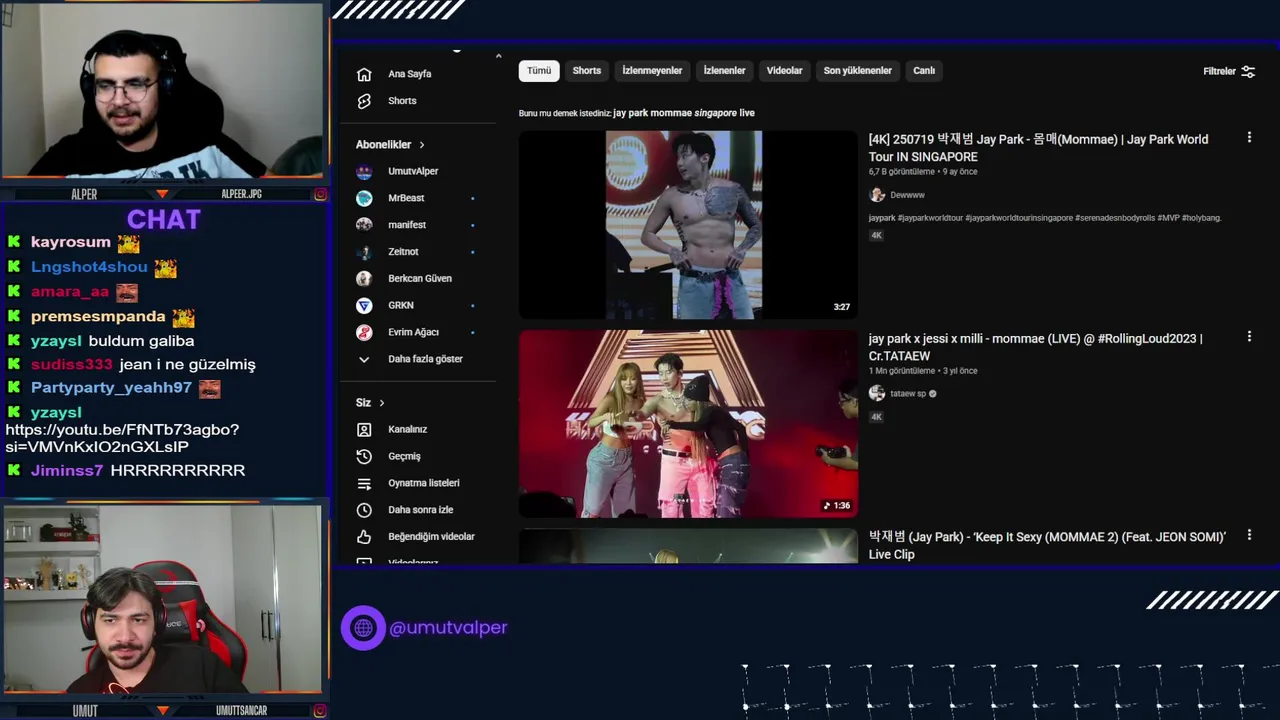Expand Daha fazla göster subscriptions list
This screenshot has height=720, width=1280.
411,359
